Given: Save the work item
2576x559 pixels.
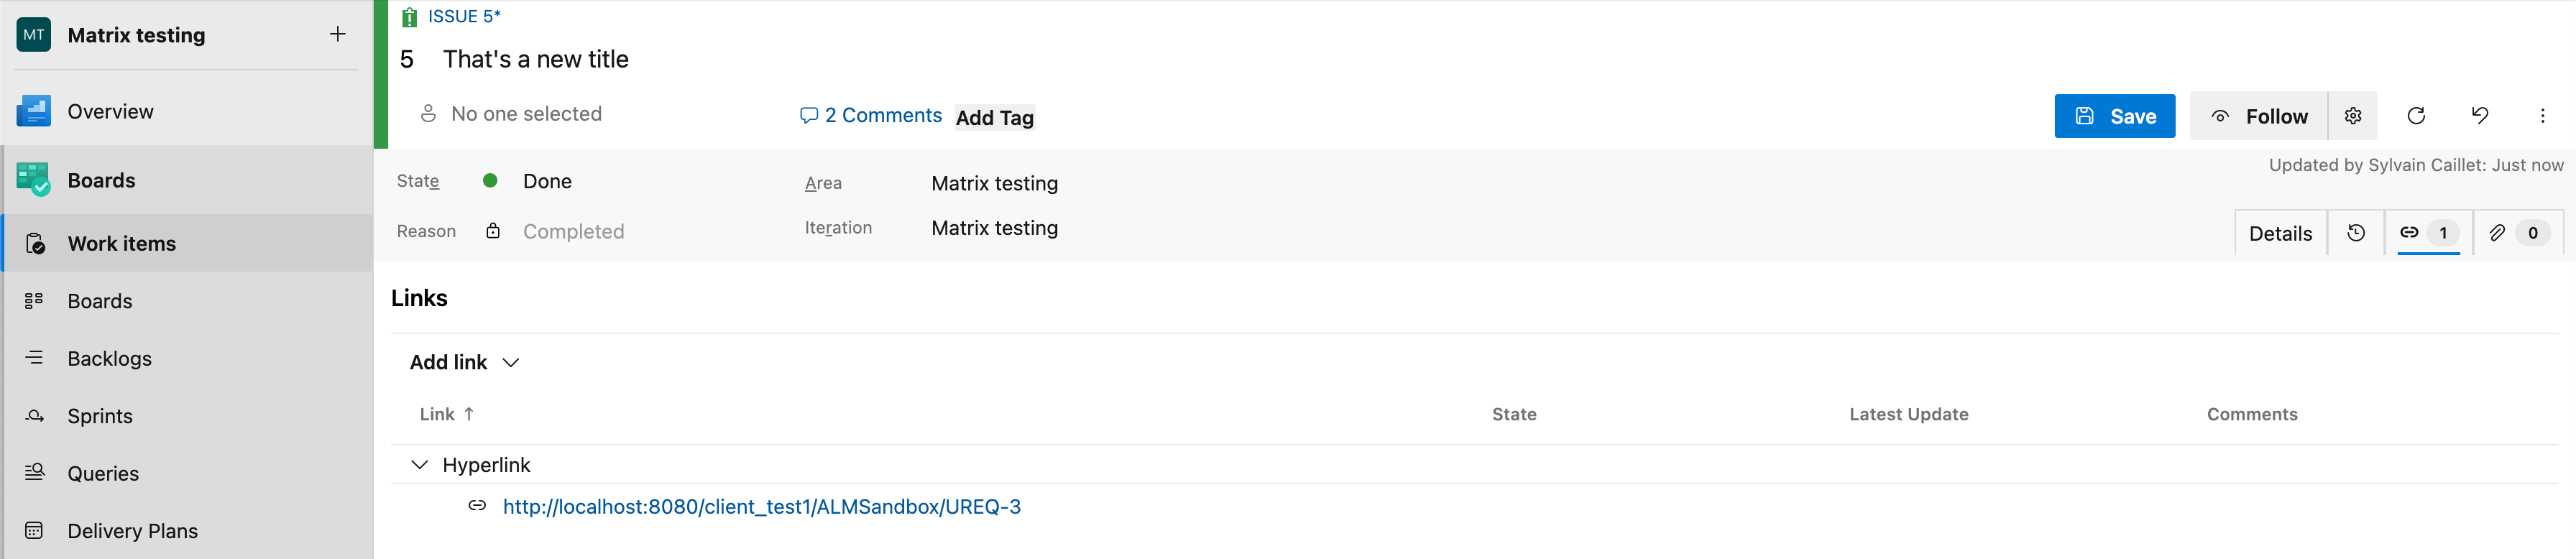Looking at the screenshot, I should 2114,116.
